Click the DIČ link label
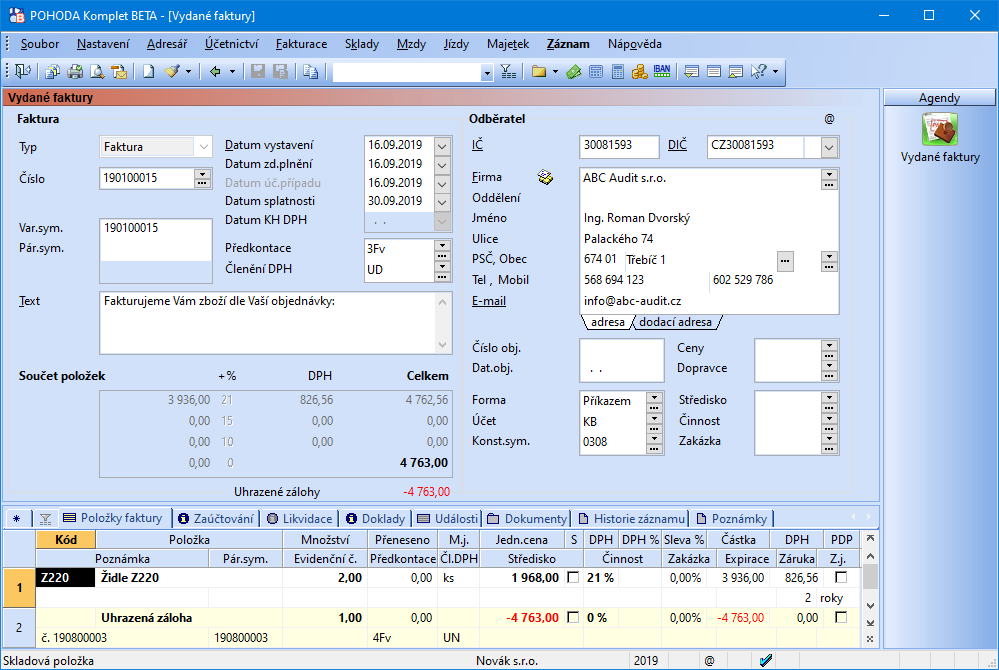The image size is (999, 670). [x=677, y=145]
